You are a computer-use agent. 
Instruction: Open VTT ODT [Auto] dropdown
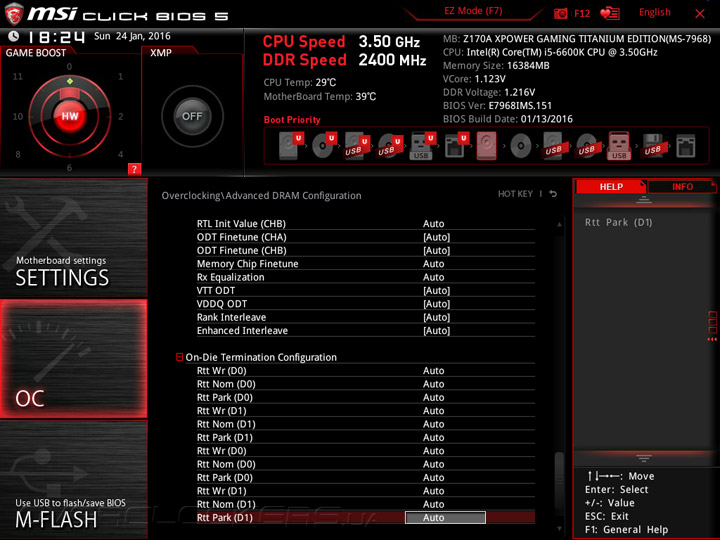tap(436, 290)
